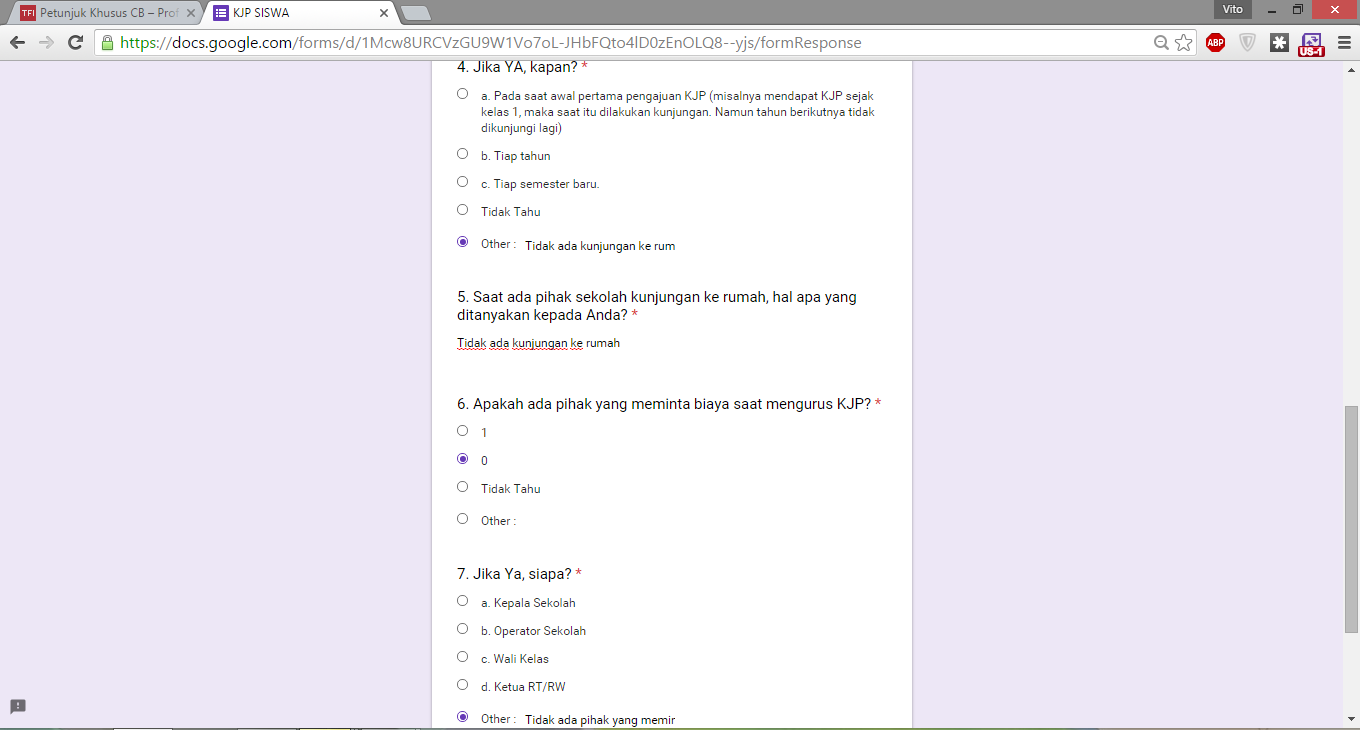Viewport: 1360px width, 730px height.
Task: Click question text '4. Jika YA, kapan?'
Action: click(x=517, y=67)
